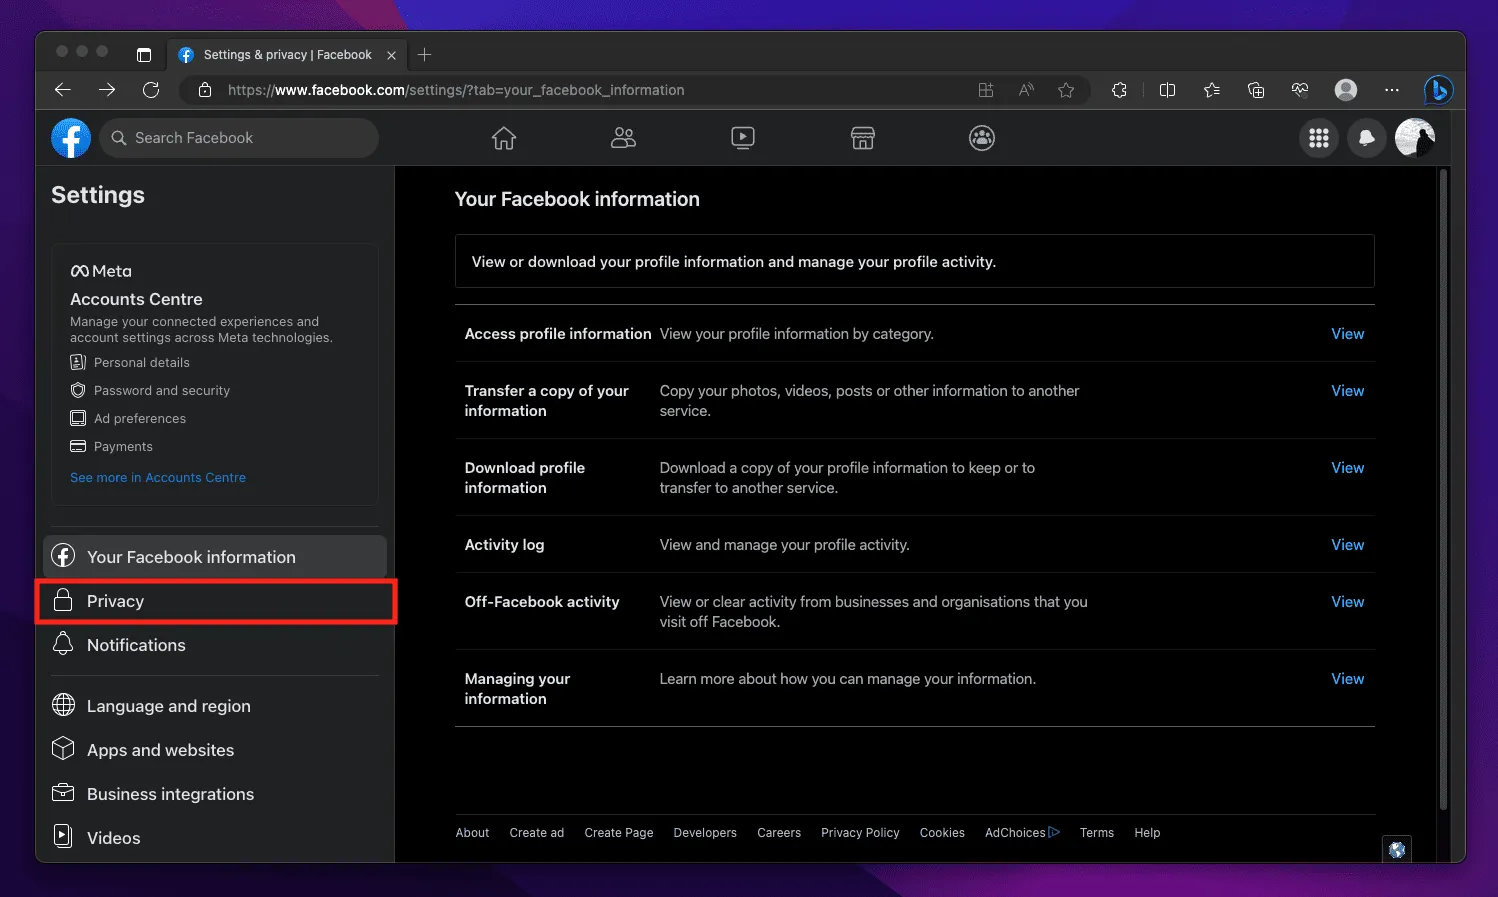
Task: Open the notifications bell in header
Action: click(x=1366, y=138)
